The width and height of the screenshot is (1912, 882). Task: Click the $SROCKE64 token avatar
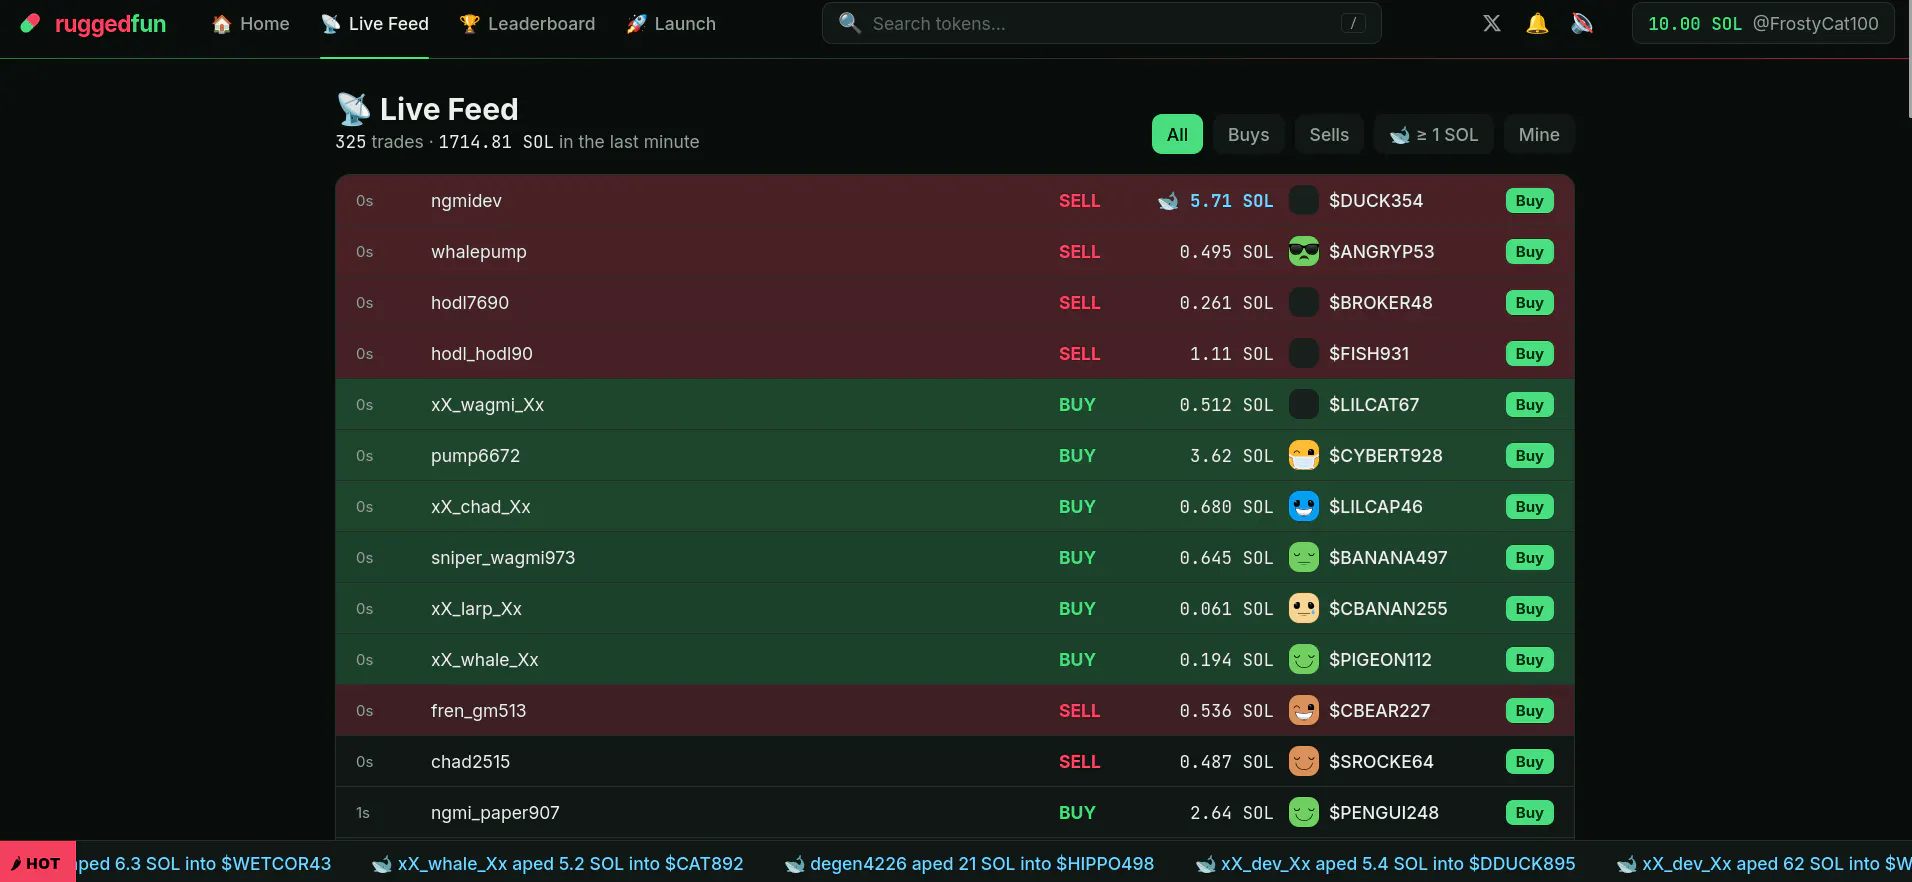coord(1304,762)
